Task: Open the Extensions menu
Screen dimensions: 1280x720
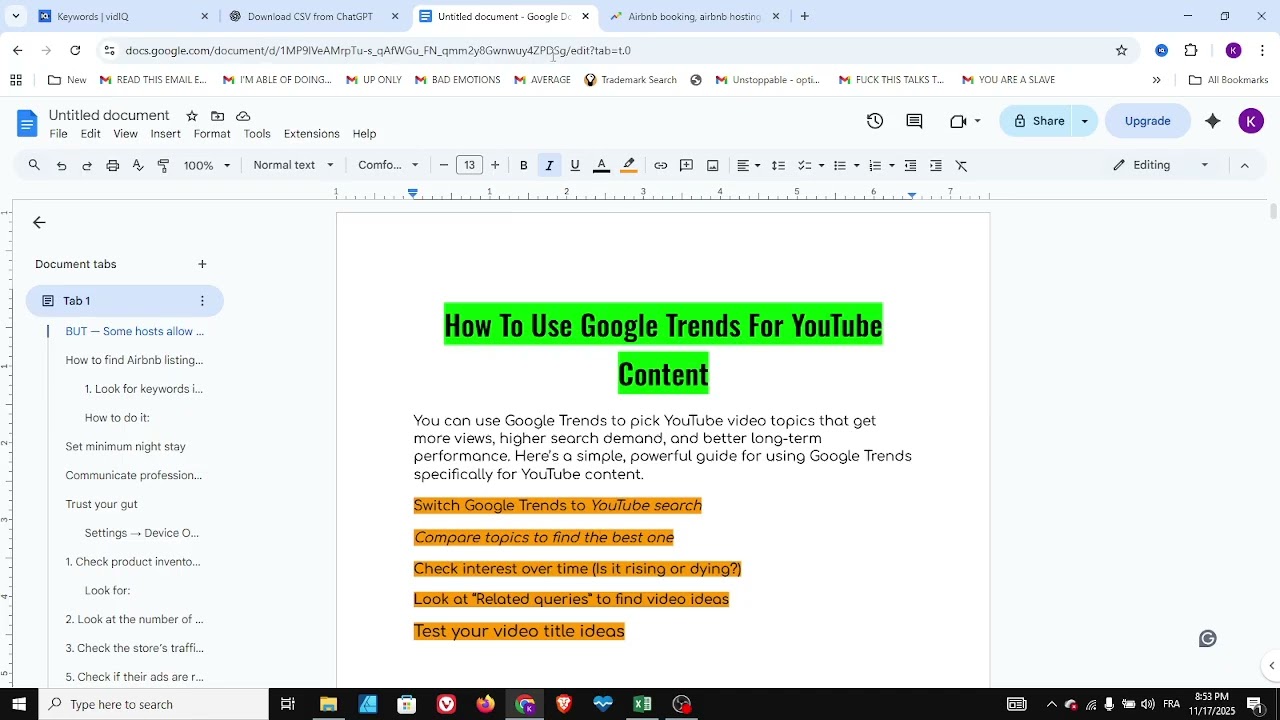Action: click(x=312, y=134)
